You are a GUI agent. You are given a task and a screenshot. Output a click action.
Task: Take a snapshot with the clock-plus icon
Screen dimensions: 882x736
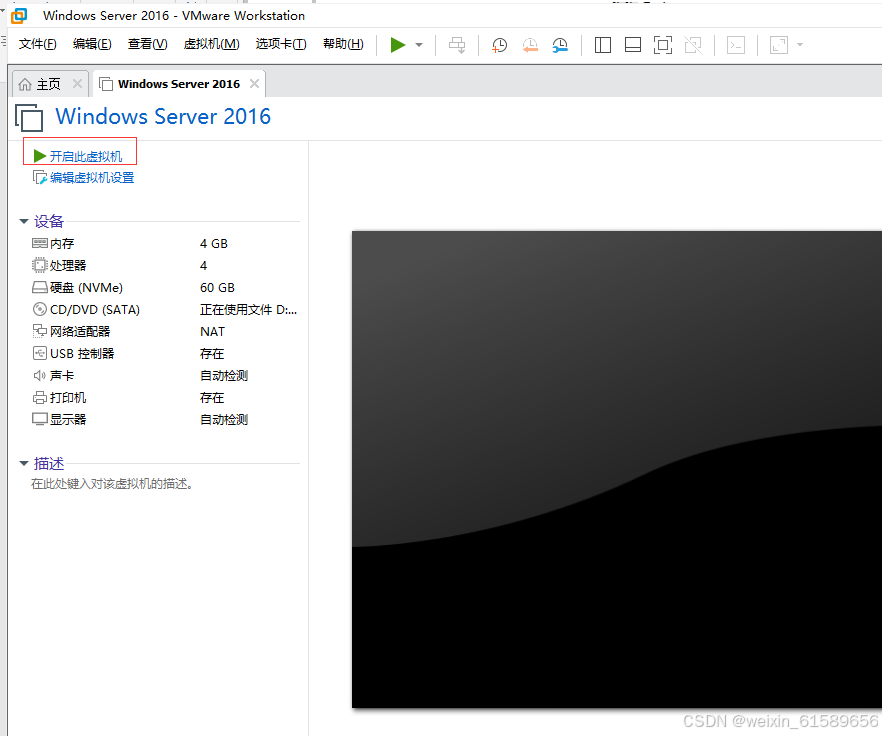(499, 45)
